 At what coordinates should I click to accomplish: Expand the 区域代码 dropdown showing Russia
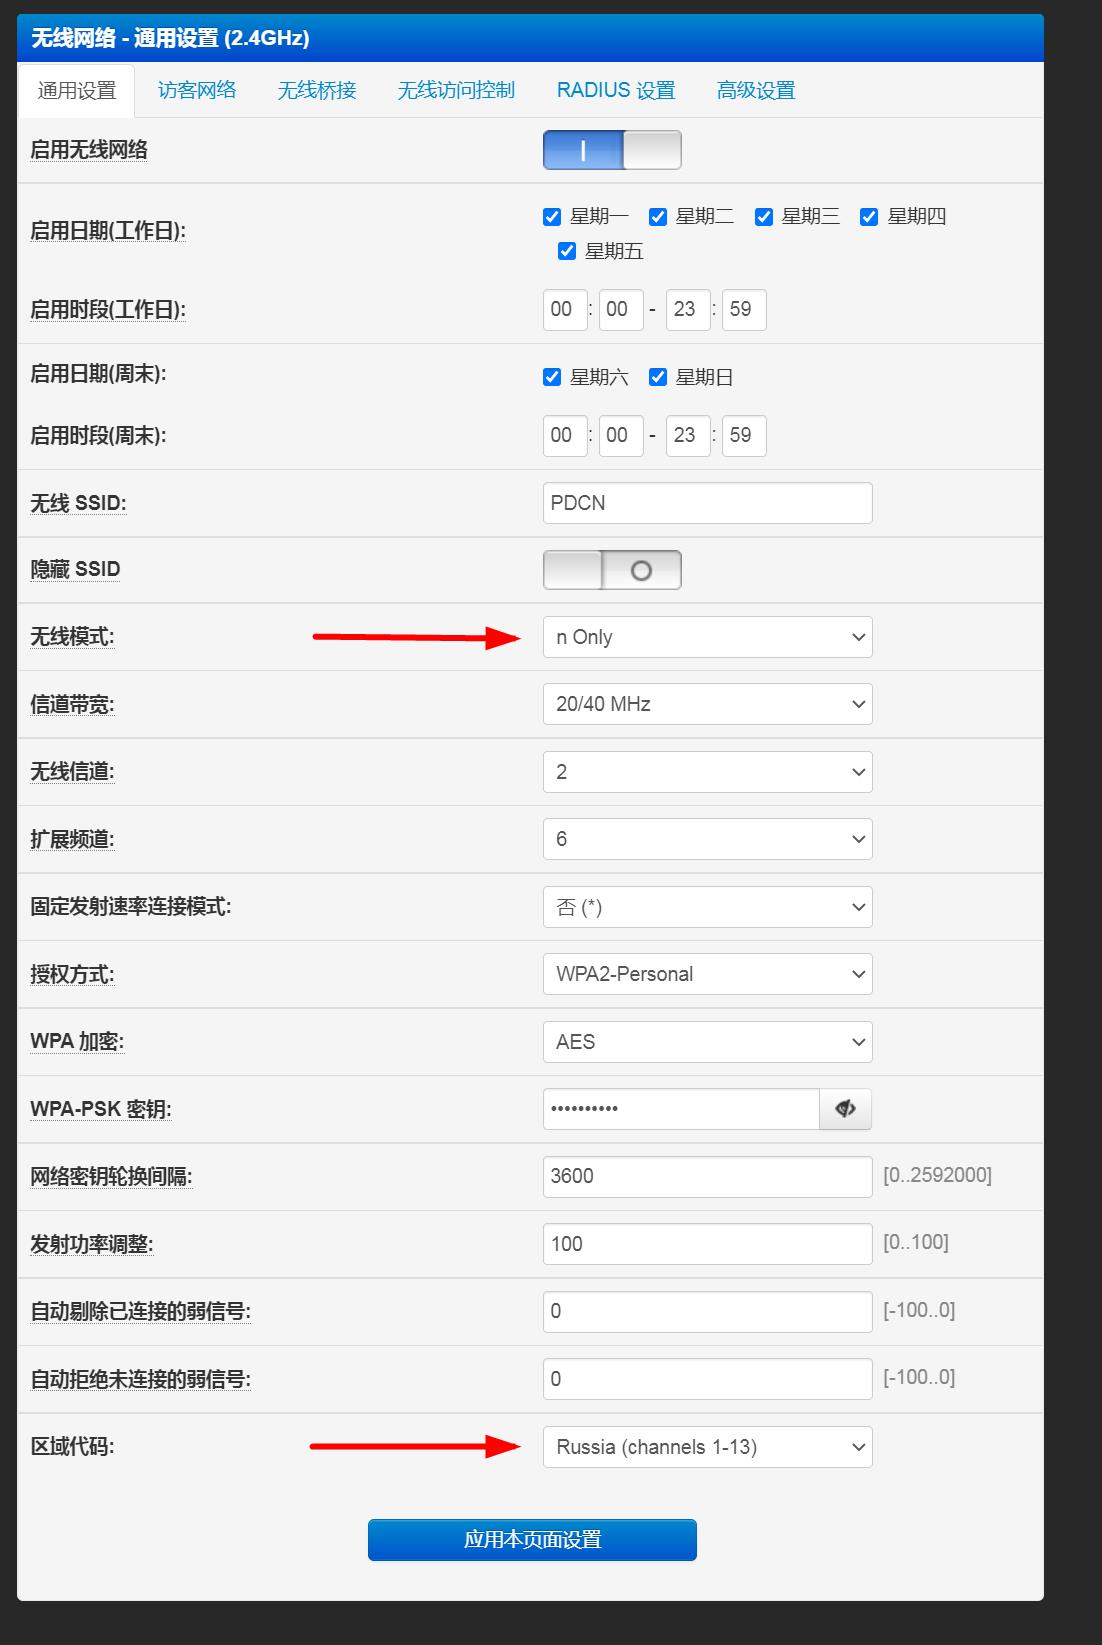[x=707, y=1447]
